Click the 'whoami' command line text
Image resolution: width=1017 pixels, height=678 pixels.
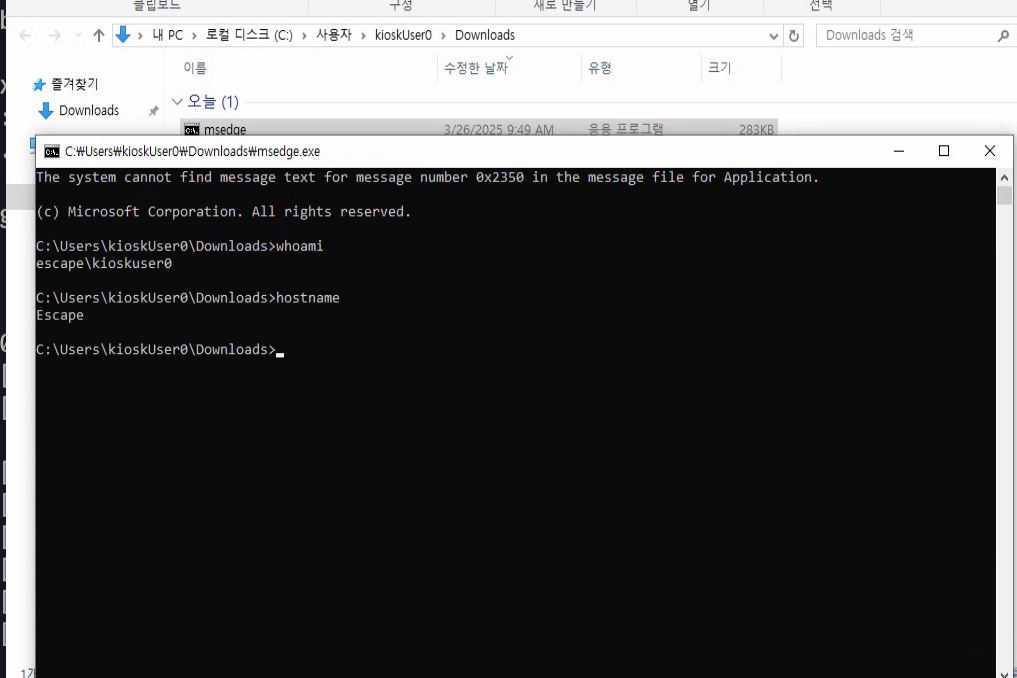(x=180, y=246)
